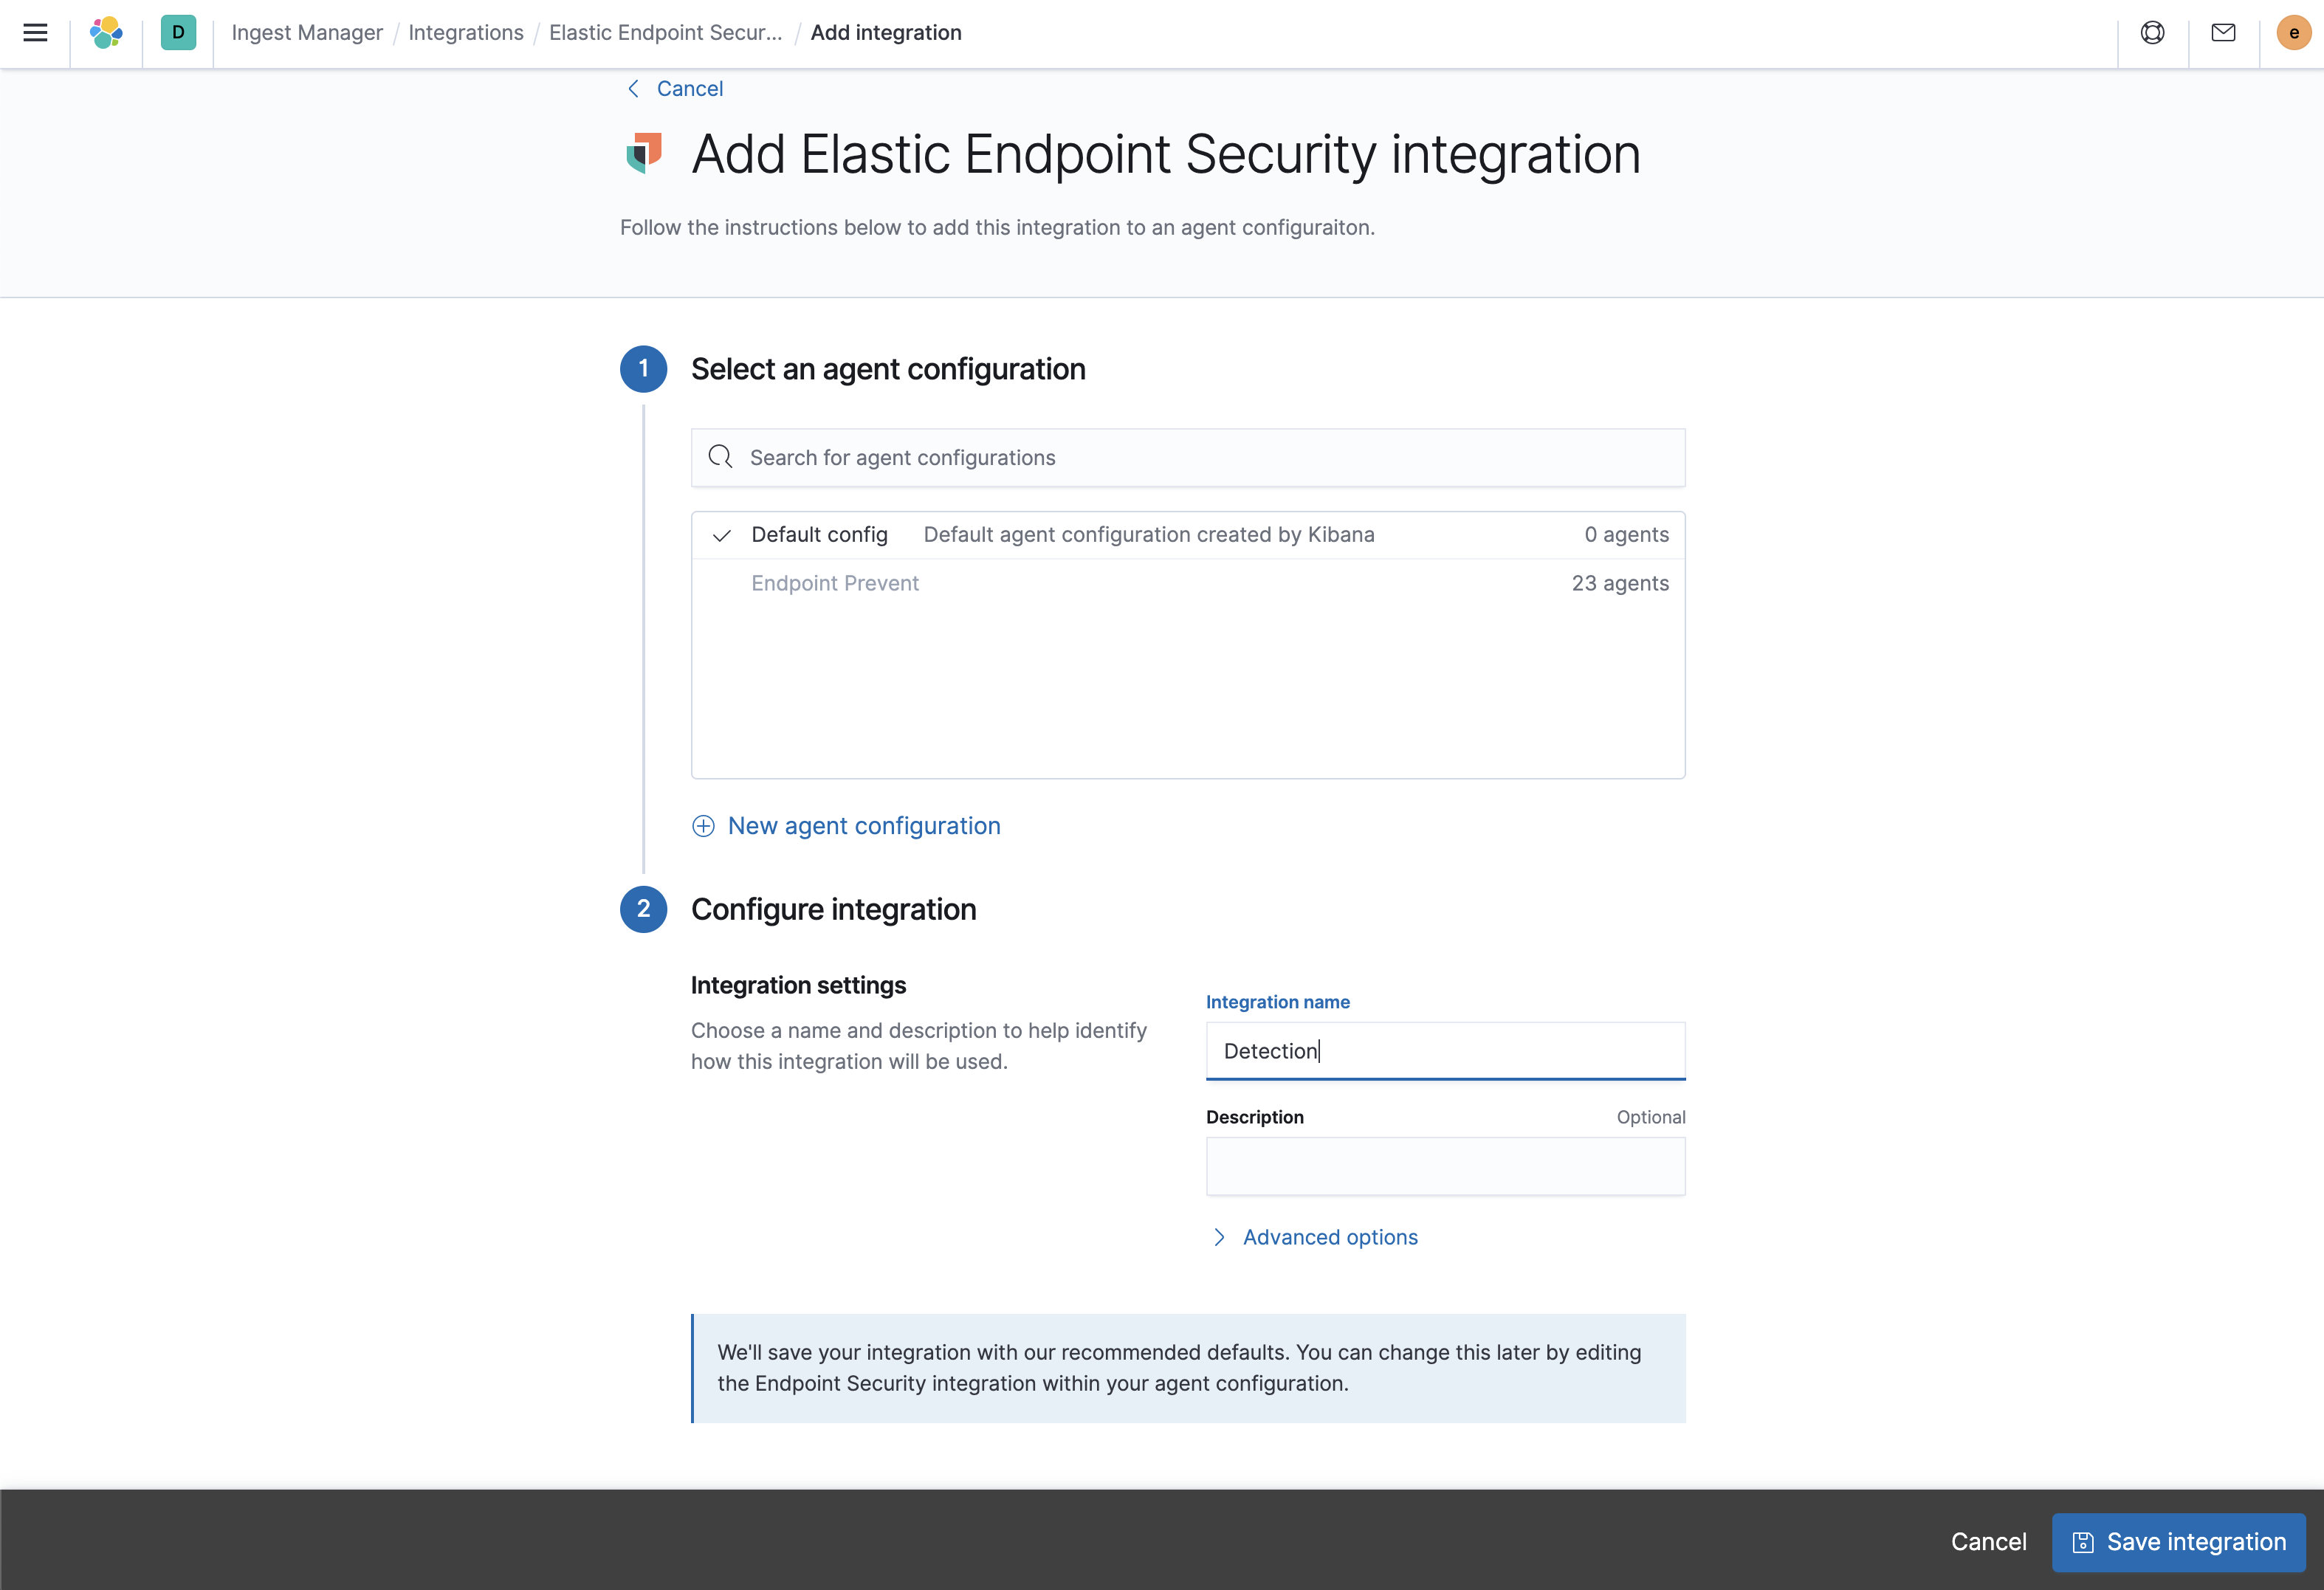Go to Integrations breadcrumb
The height and width of the screenshot is (1590, 2324).
tap(466, 33)
